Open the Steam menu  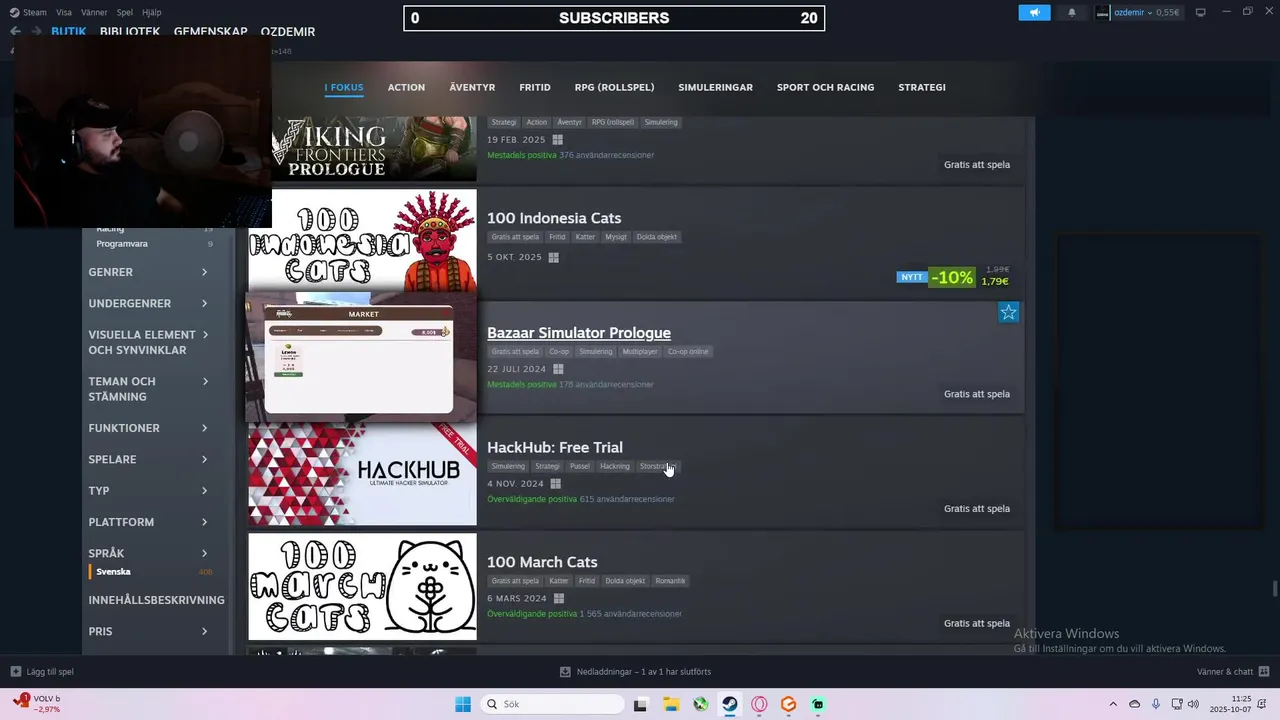tap(34, 12)
